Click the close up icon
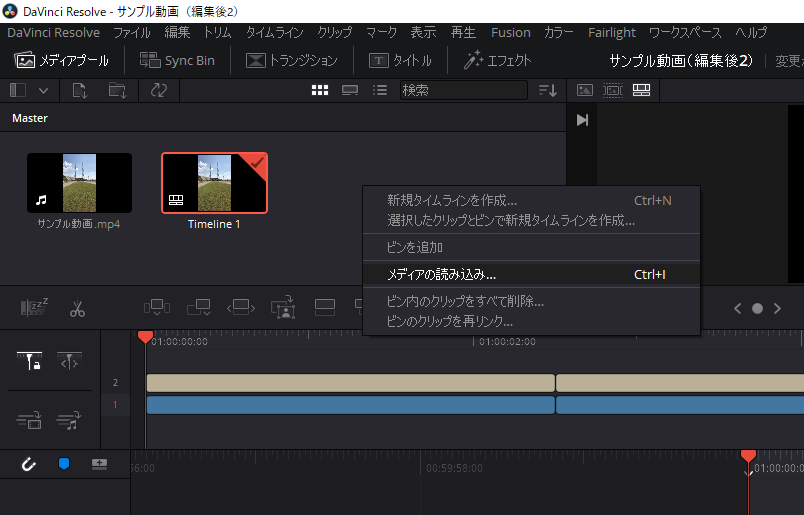 pos(283,307)
